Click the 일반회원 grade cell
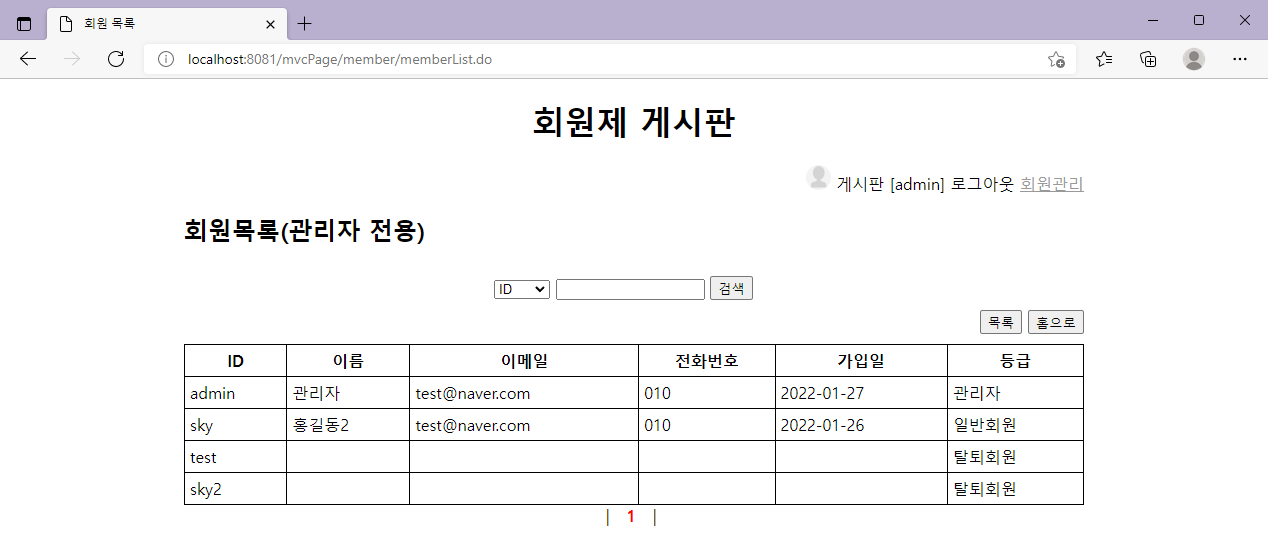Screen dimensions: 1268x539 [1015, 425]
